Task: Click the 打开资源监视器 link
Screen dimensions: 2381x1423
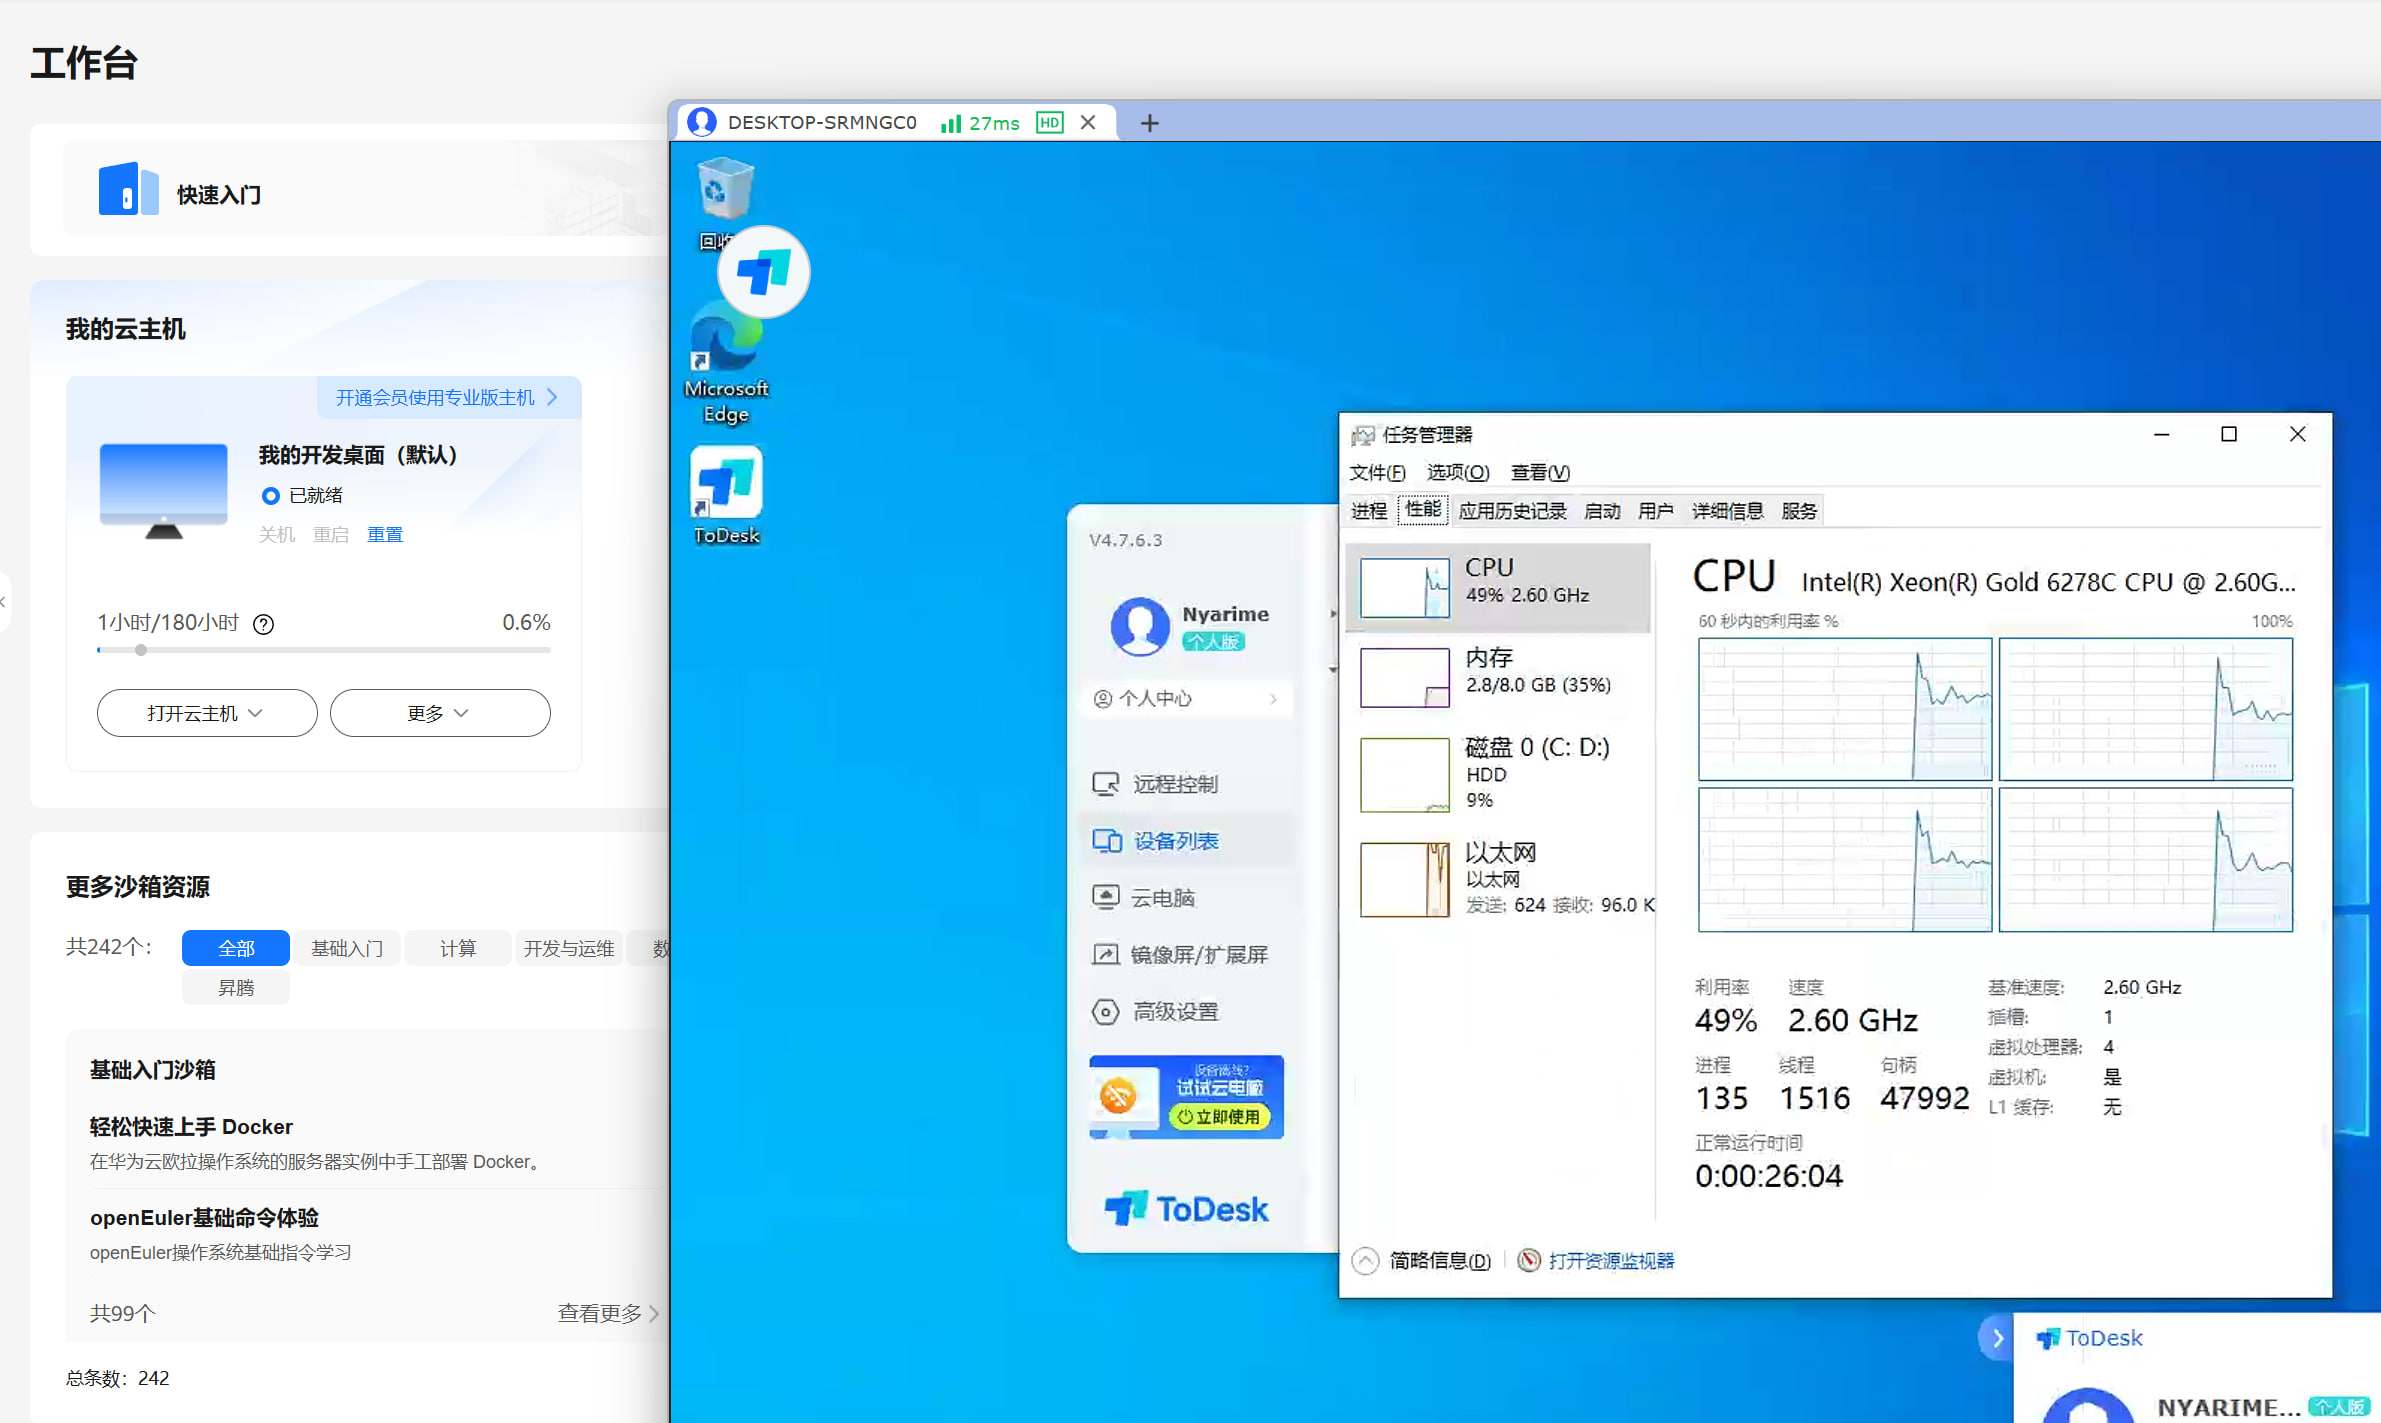Action: (x=1610, y=1261)
